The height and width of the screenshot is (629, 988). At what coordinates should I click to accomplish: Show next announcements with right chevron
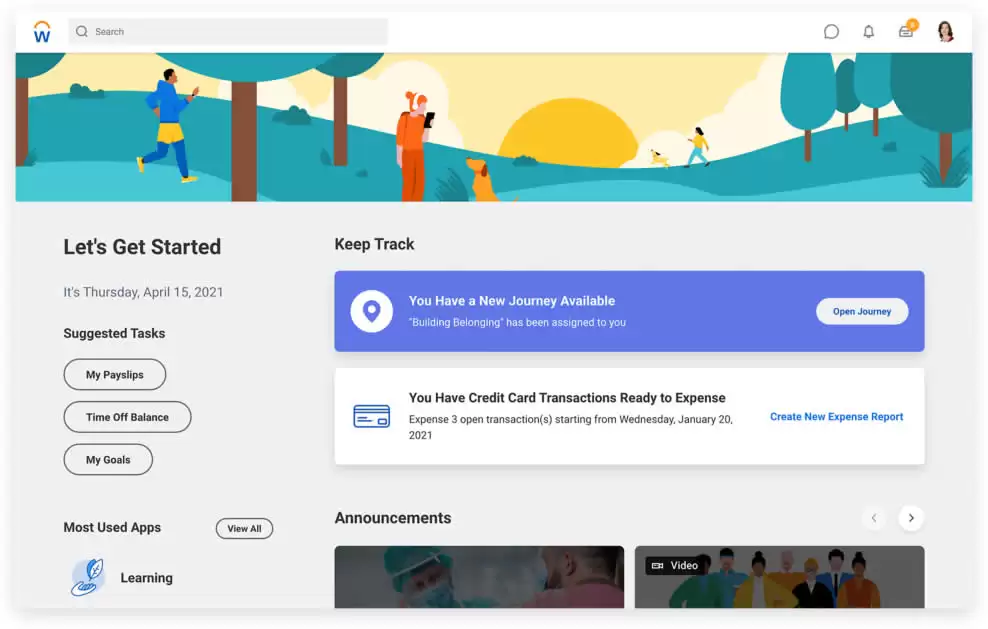[x=910, y=518]
